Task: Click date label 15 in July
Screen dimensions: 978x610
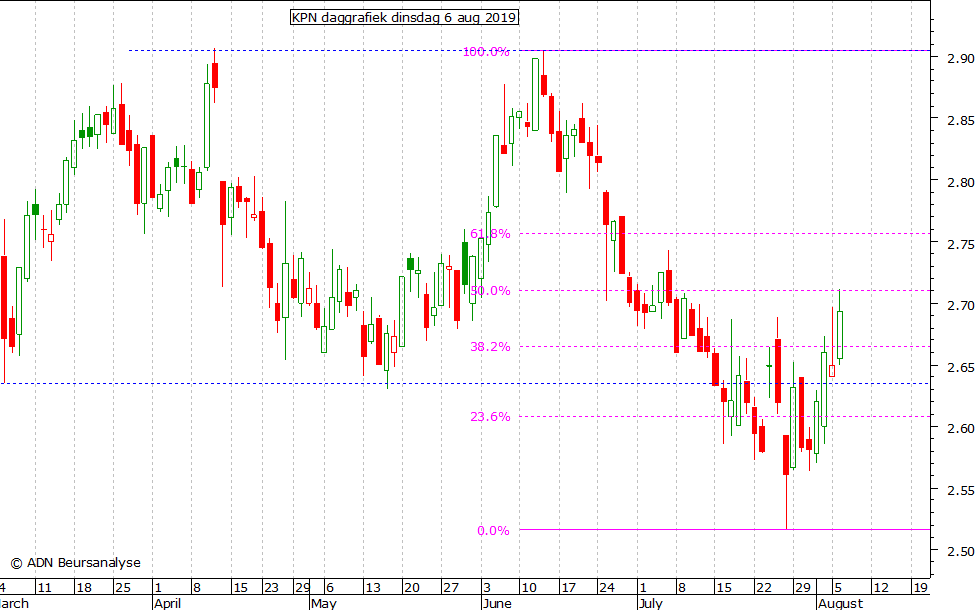Action: pyautogui.click(x=724, y=588)
